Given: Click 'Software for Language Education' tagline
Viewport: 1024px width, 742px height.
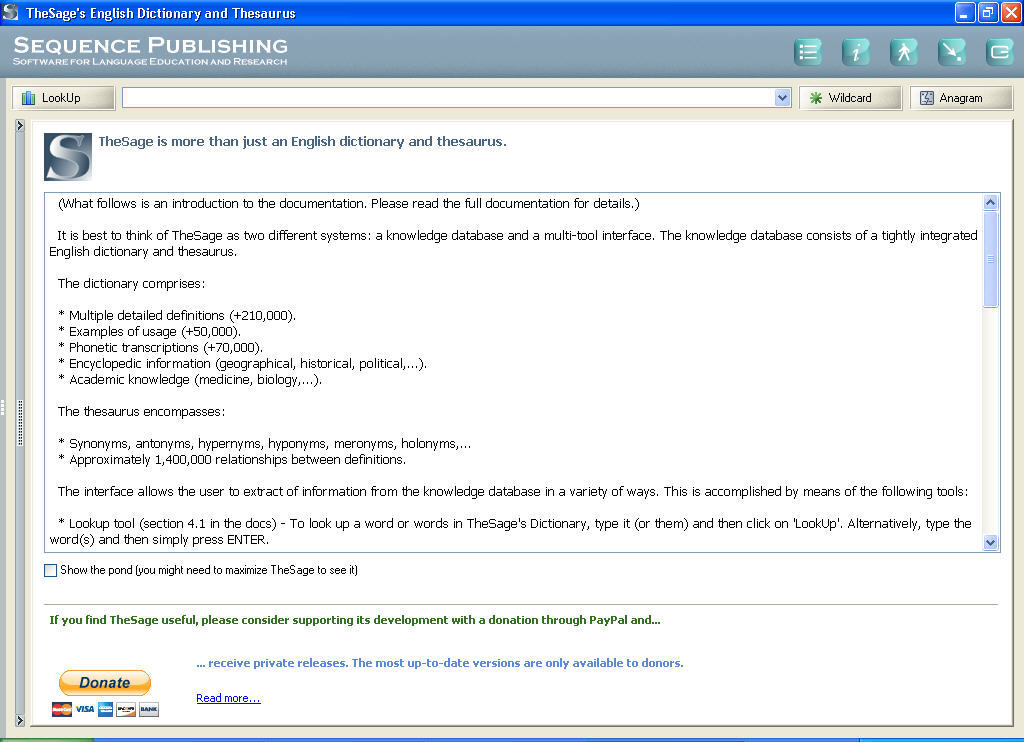Looking at the screenshot, I should pyautogui.click(x=150, y=61).
